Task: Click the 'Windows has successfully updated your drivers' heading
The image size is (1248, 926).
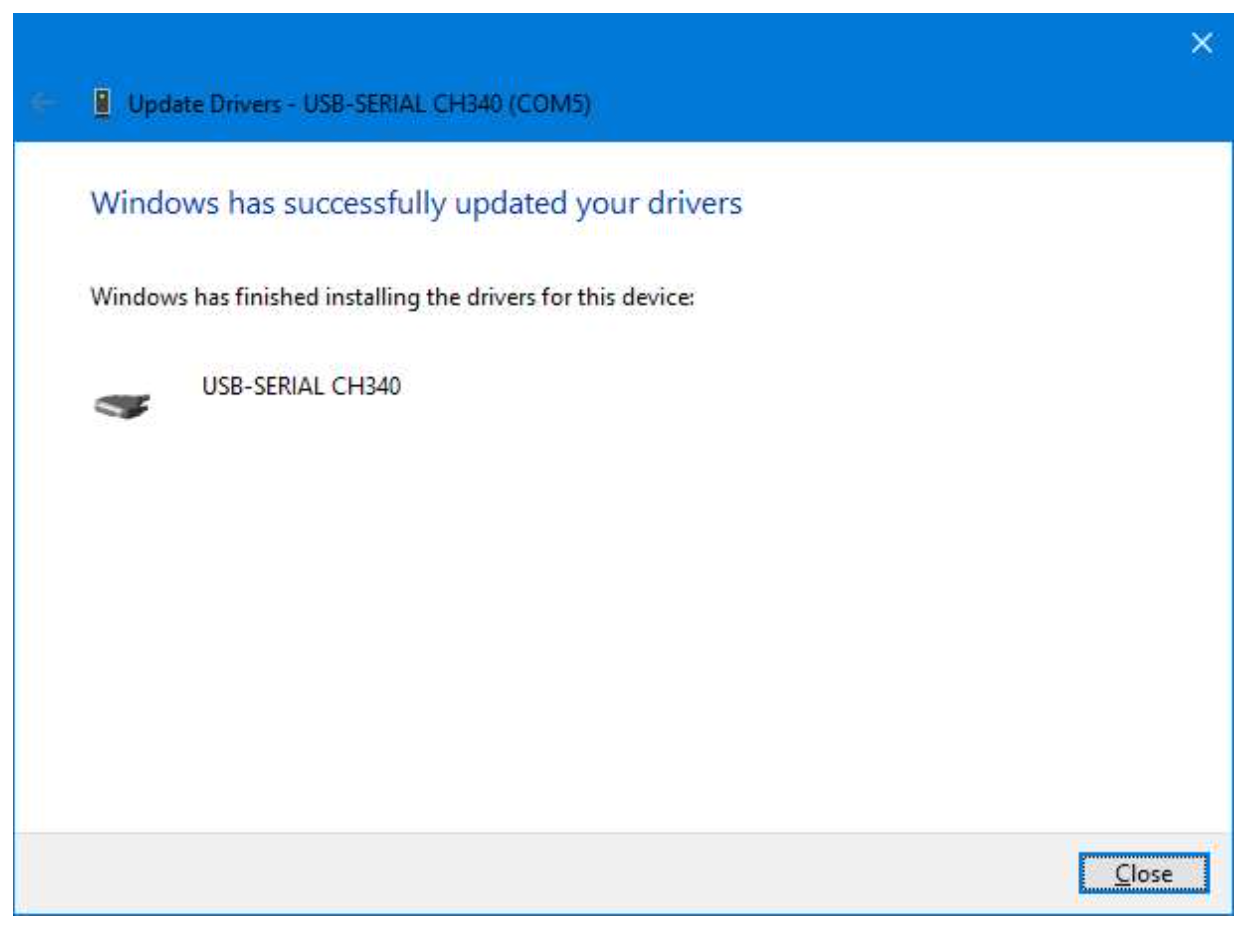Action: [x=416, y=203]
